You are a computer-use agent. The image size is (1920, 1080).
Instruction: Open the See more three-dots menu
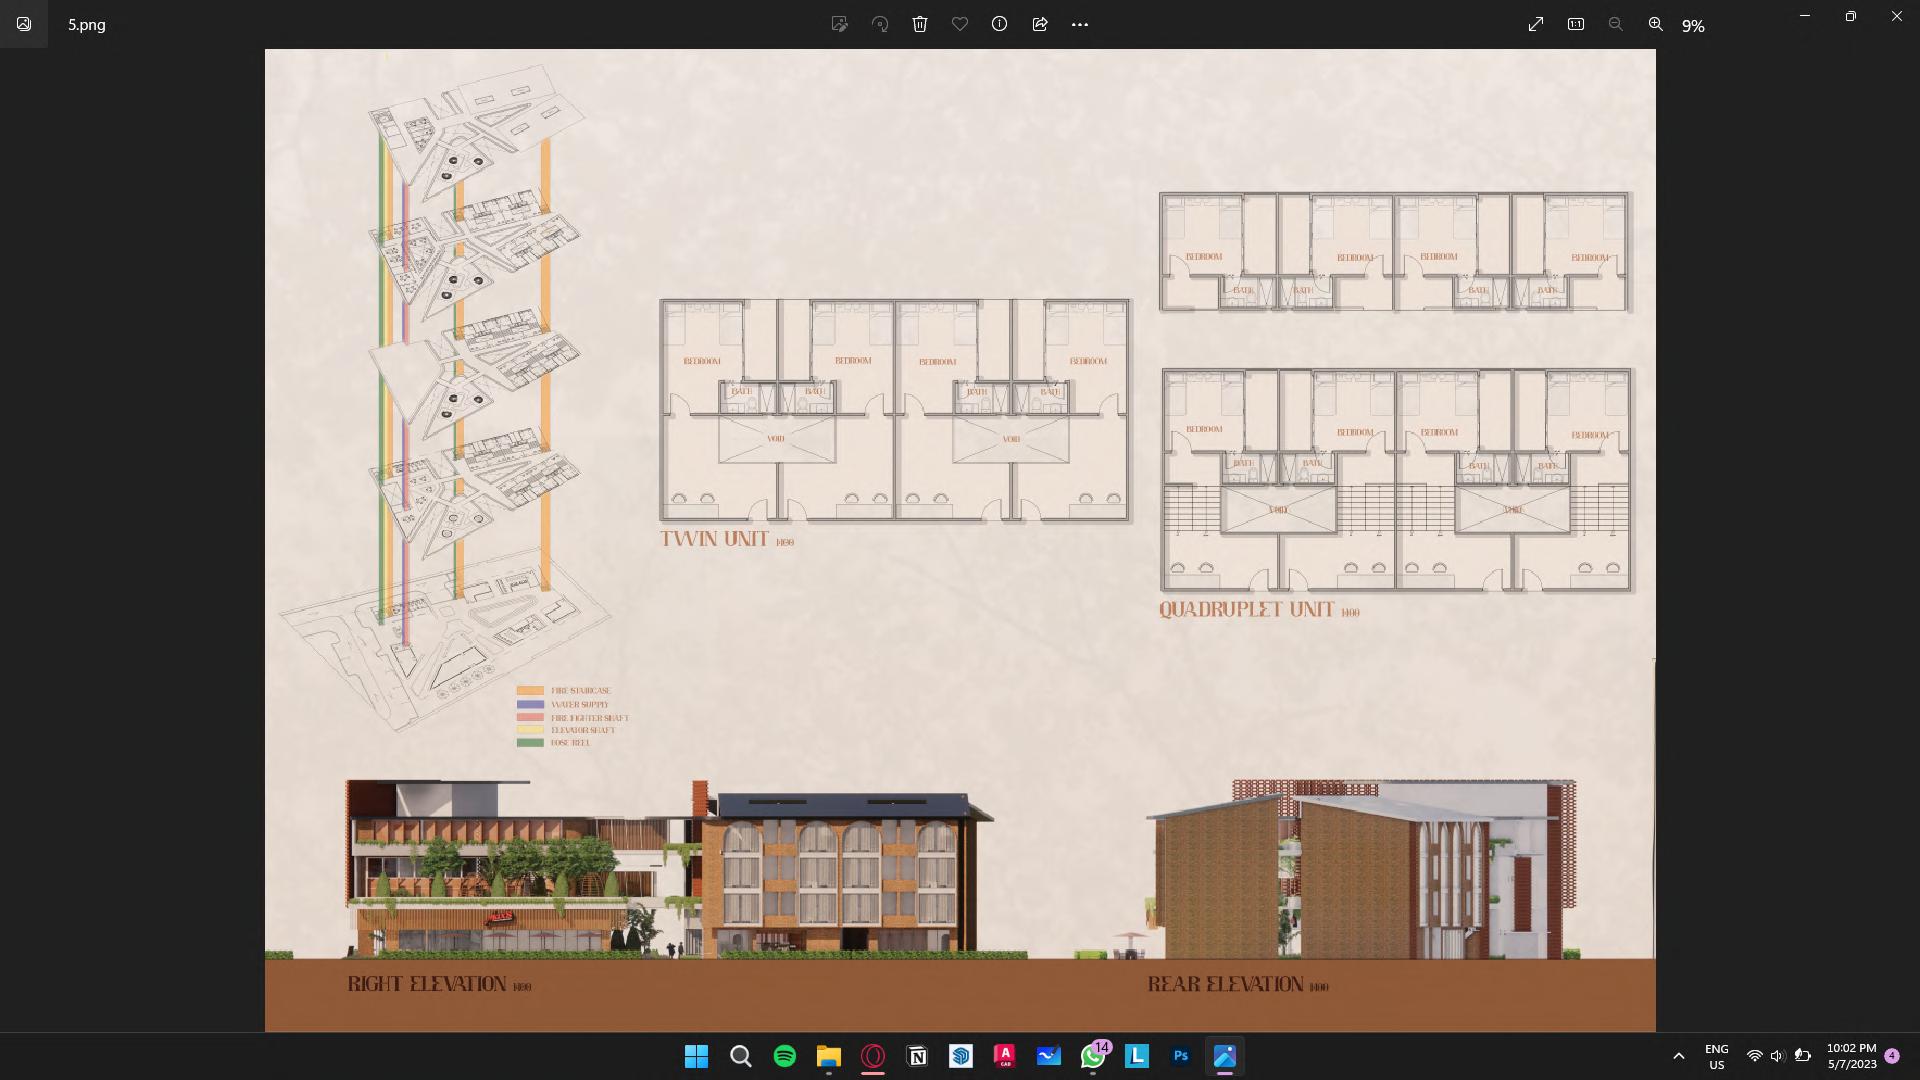click(1080, 24)
